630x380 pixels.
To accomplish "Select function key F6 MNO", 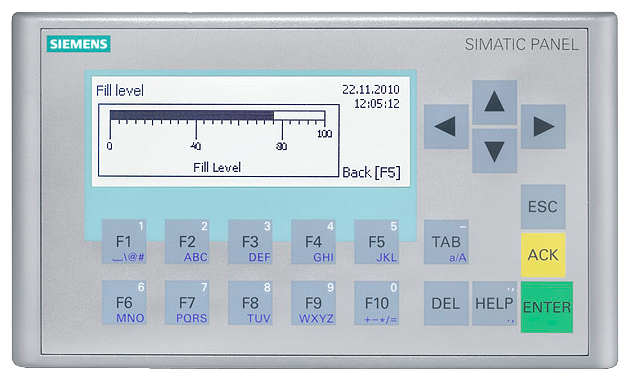I will pyautogui.click(x=124, y=303).
